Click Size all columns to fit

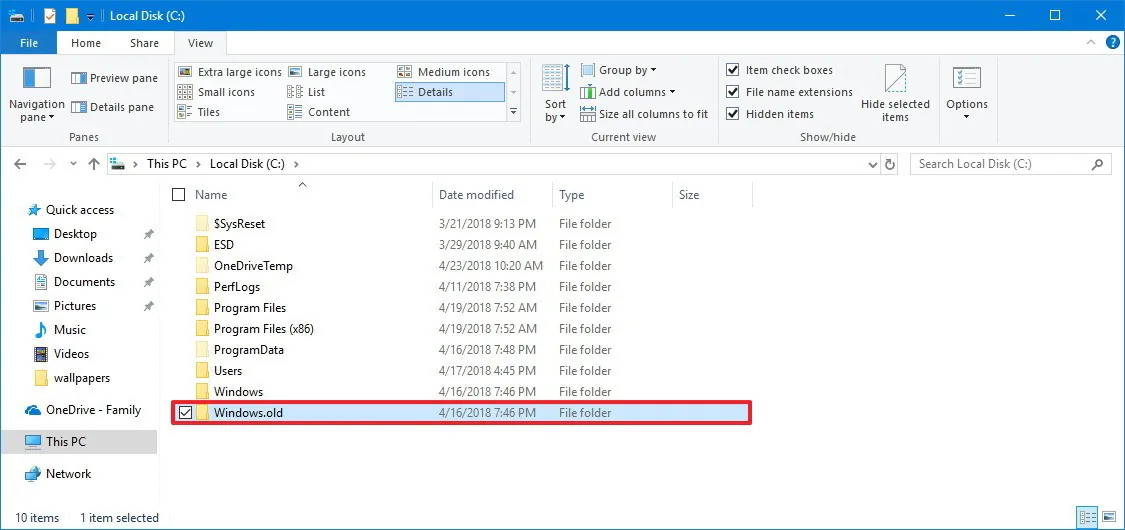(x=644, y=114)
